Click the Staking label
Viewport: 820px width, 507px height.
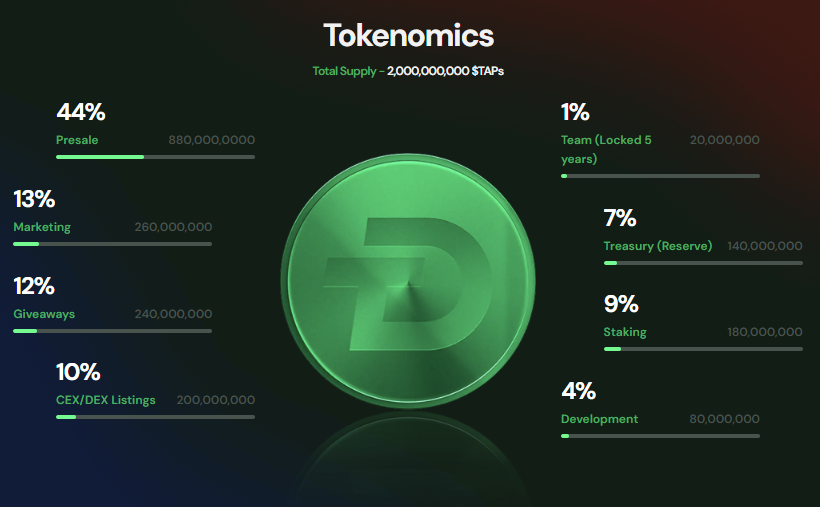tap(625, 332)
